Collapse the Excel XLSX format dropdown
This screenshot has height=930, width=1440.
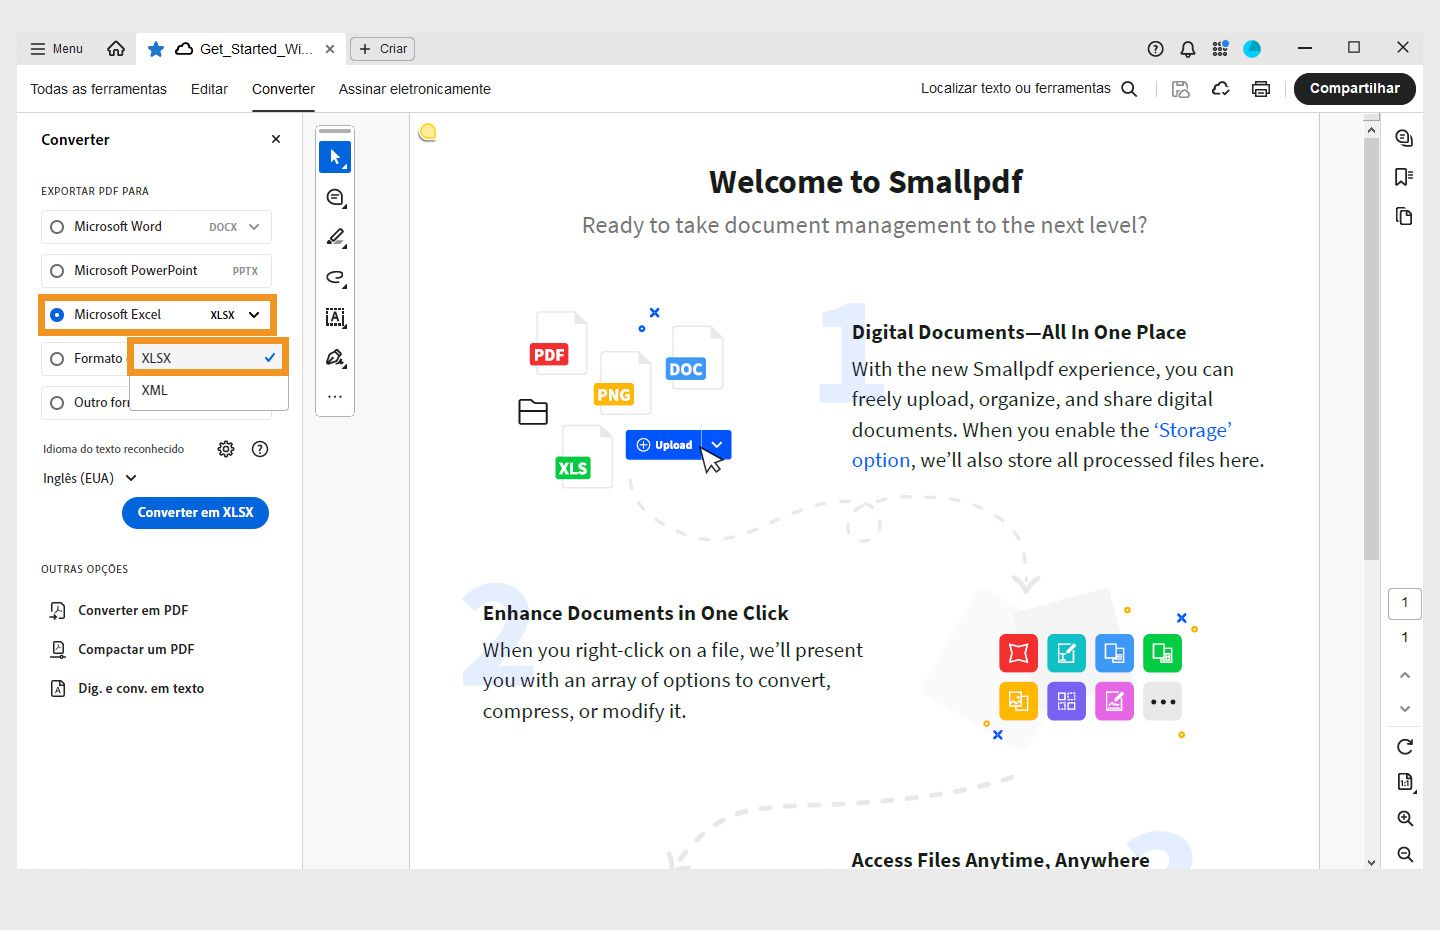pyautogui.click(x=254, y=315)
